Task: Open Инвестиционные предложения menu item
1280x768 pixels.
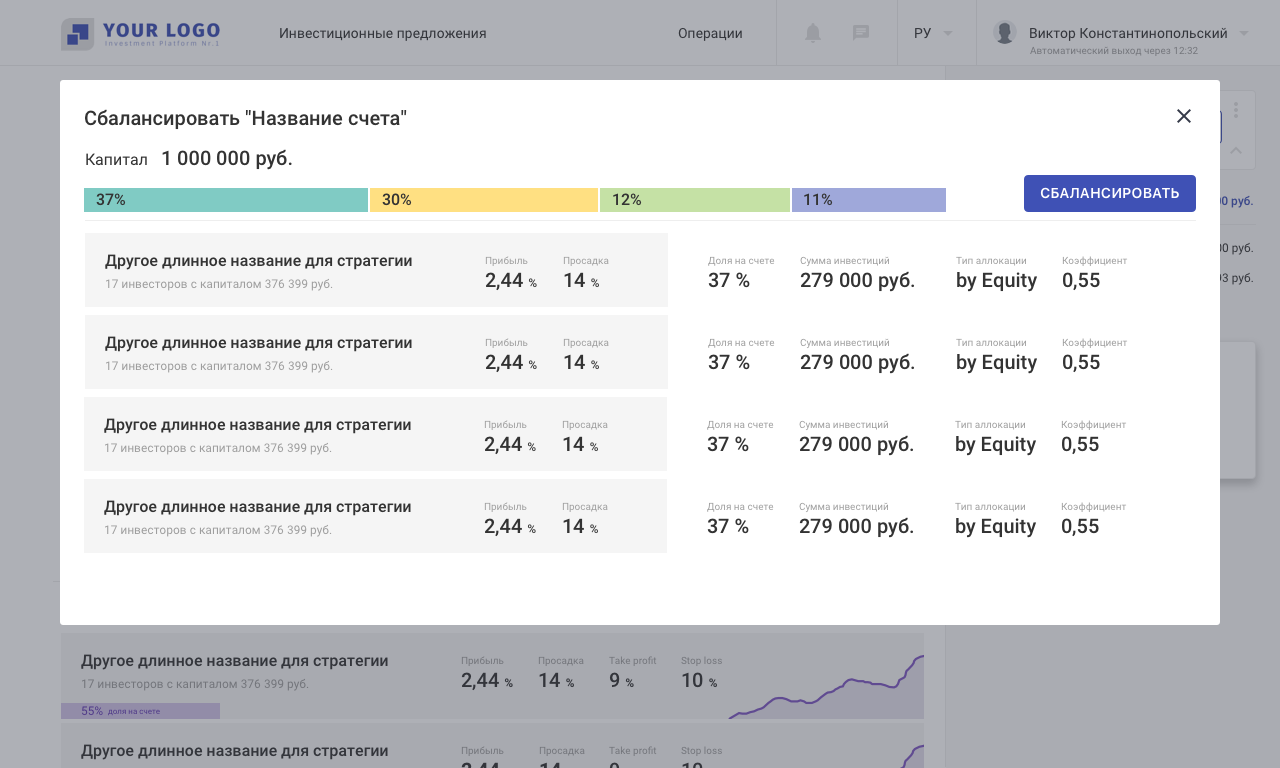Action: [x=383, y=33]
